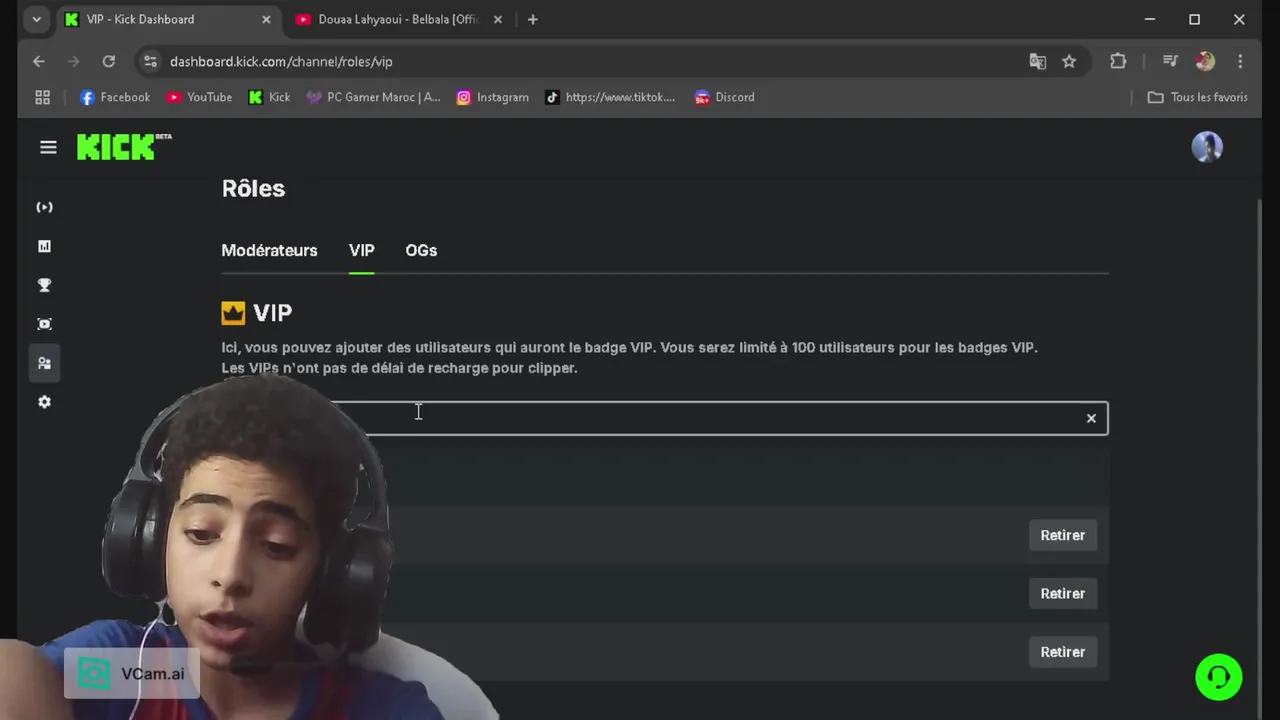Viewport: 1280px width, 720px height.
Task: Open the trophy achievements icon in sidebar
Action: coord(44,285)
